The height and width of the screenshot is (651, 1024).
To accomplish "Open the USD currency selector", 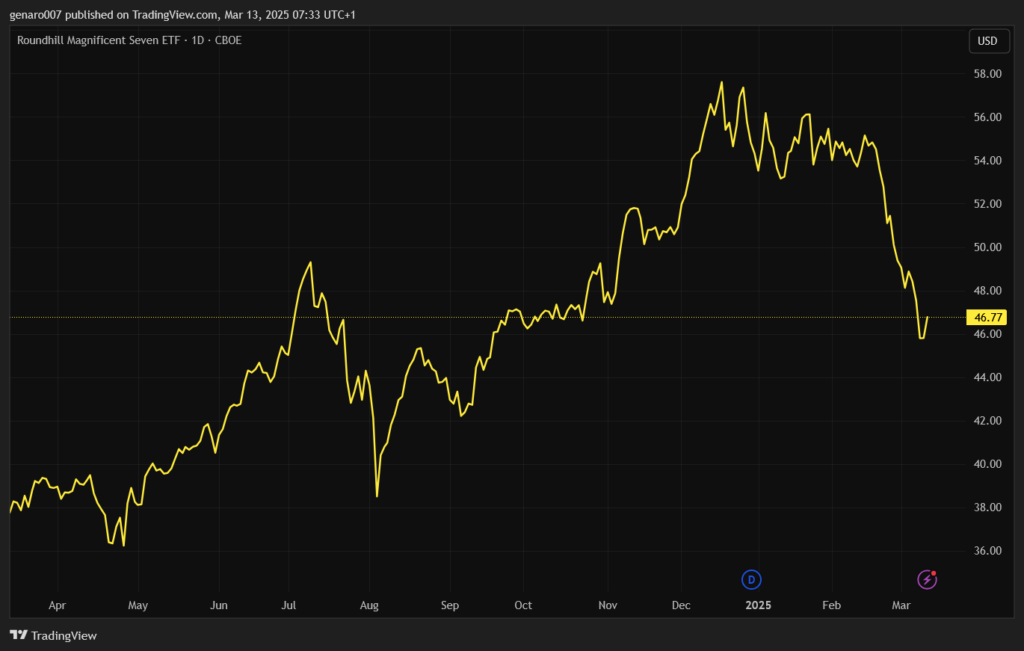I will coord(986,41).
